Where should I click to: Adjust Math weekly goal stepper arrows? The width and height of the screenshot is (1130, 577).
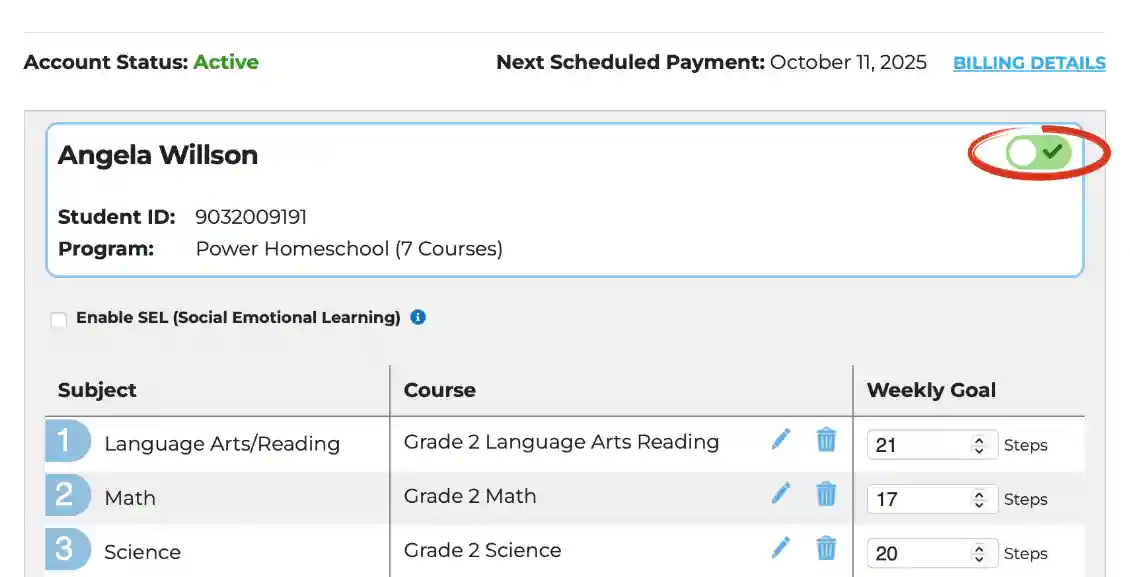[x=979, y=499]
